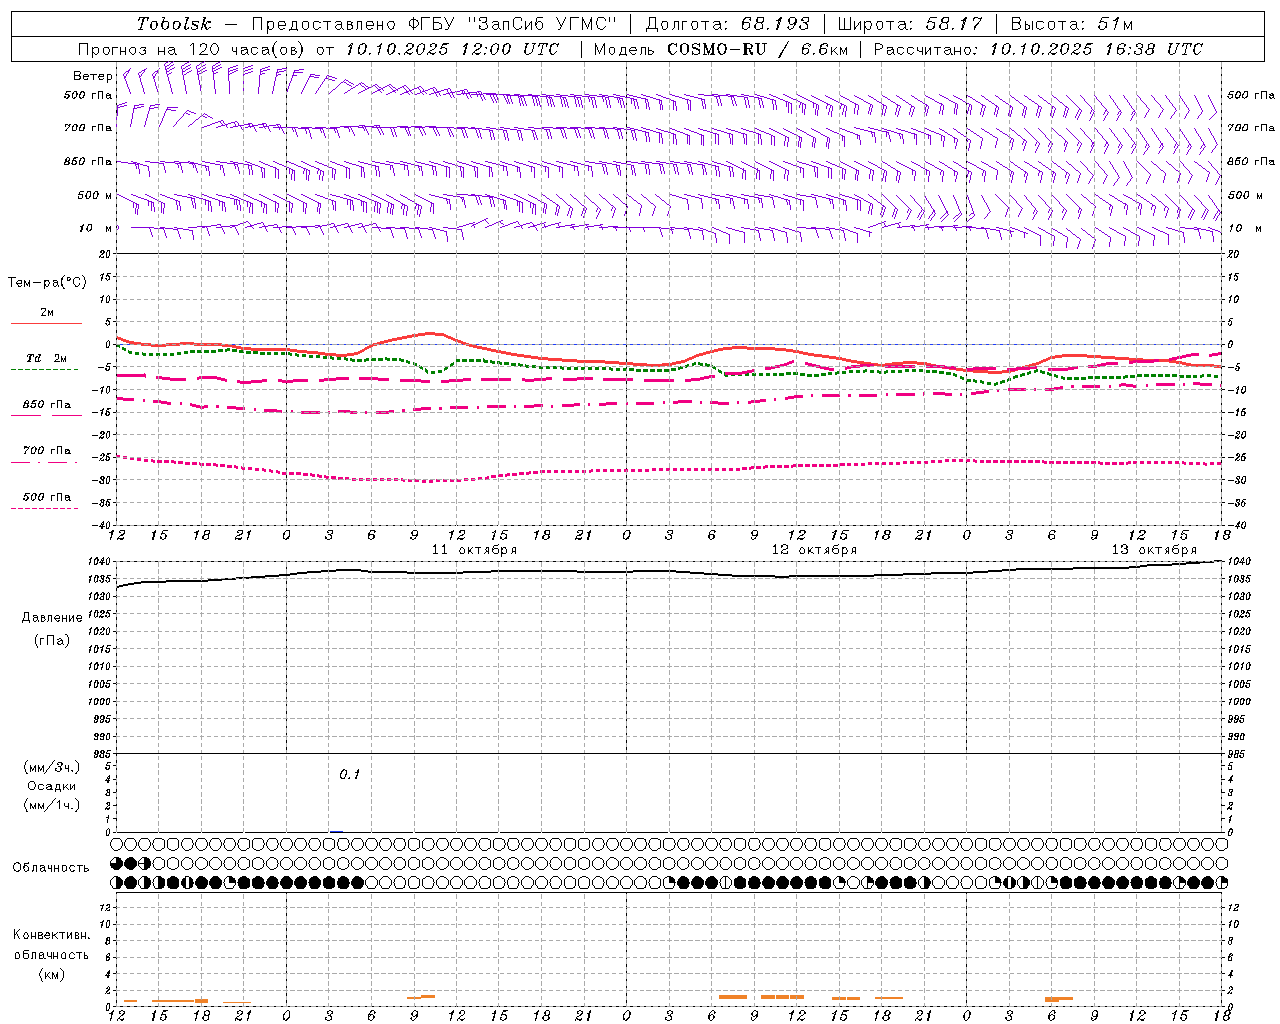Click the first hour label 12 on bottom axis
This screenshot has width=1280, height=1024.
(116, 1015)
